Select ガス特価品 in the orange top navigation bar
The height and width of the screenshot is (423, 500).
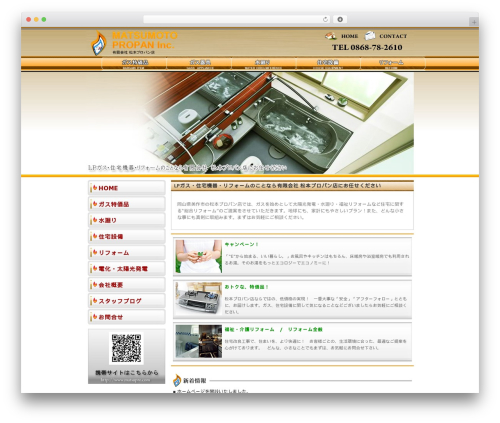tap(134, 63)
